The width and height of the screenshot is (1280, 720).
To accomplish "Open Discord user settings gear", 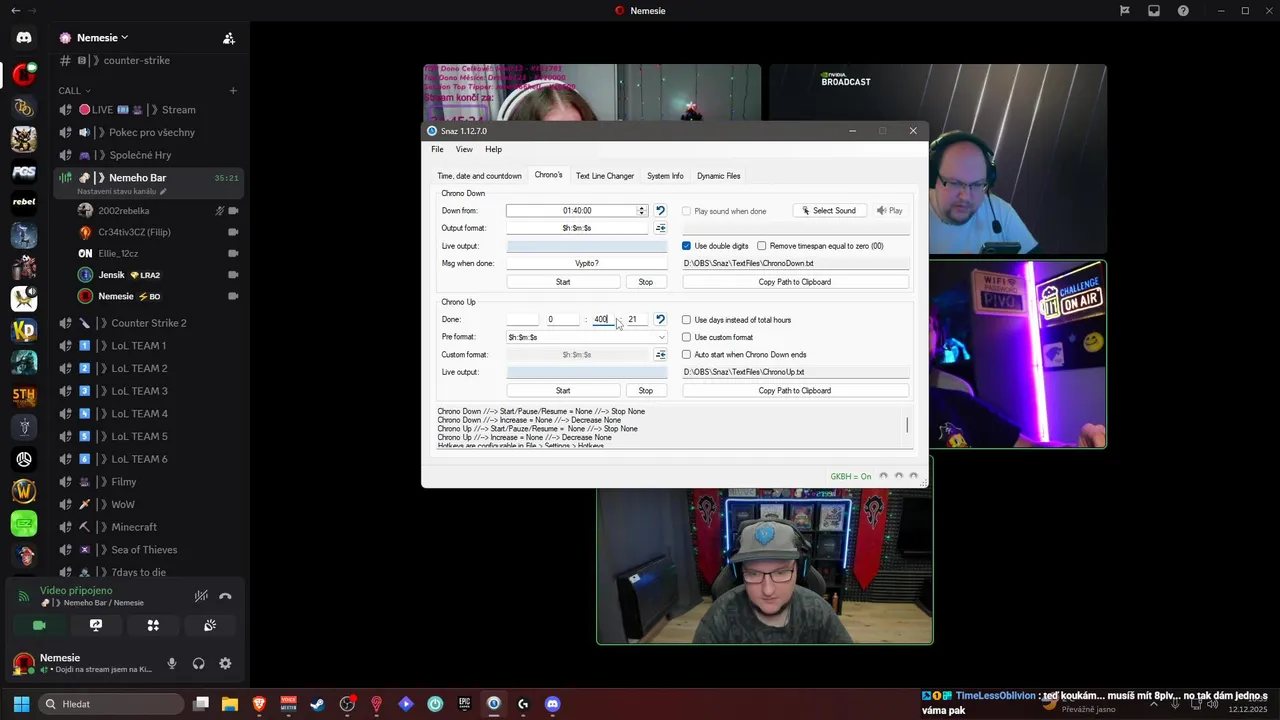I will point(225,663).
